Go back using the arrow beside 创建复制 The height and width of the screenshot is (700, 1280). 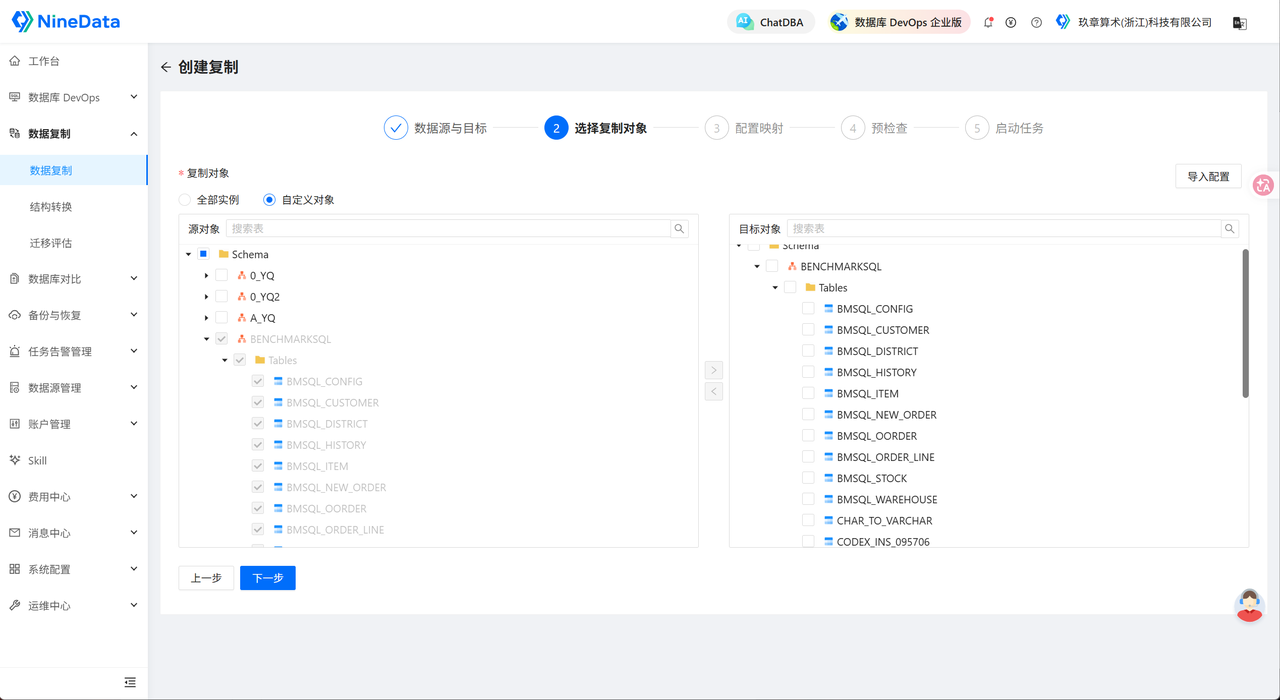click(166, 67)
